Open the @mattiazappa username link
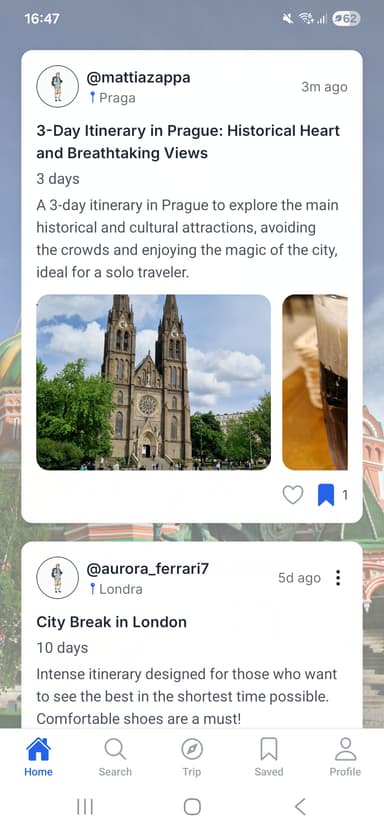Viewport: 384px width, 832px height. pos(138,78)
